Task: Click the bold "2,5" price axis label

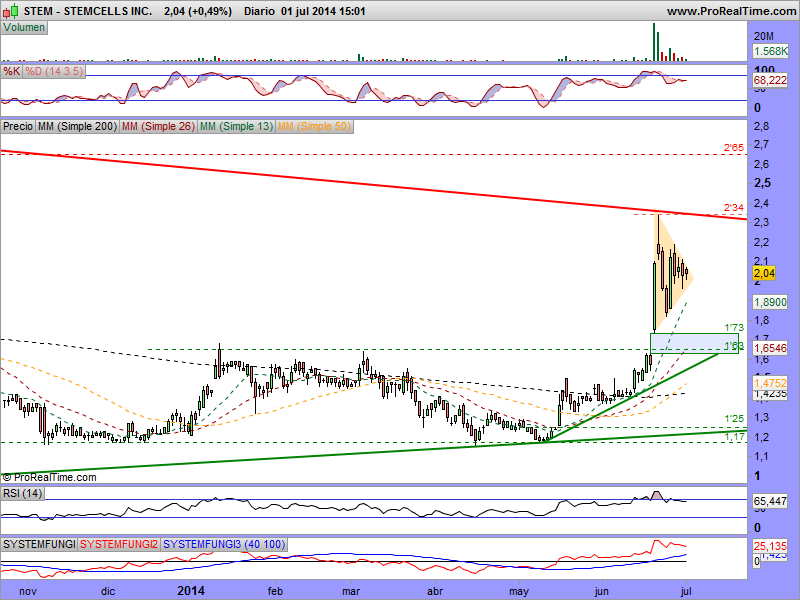Action: point(763,183)
